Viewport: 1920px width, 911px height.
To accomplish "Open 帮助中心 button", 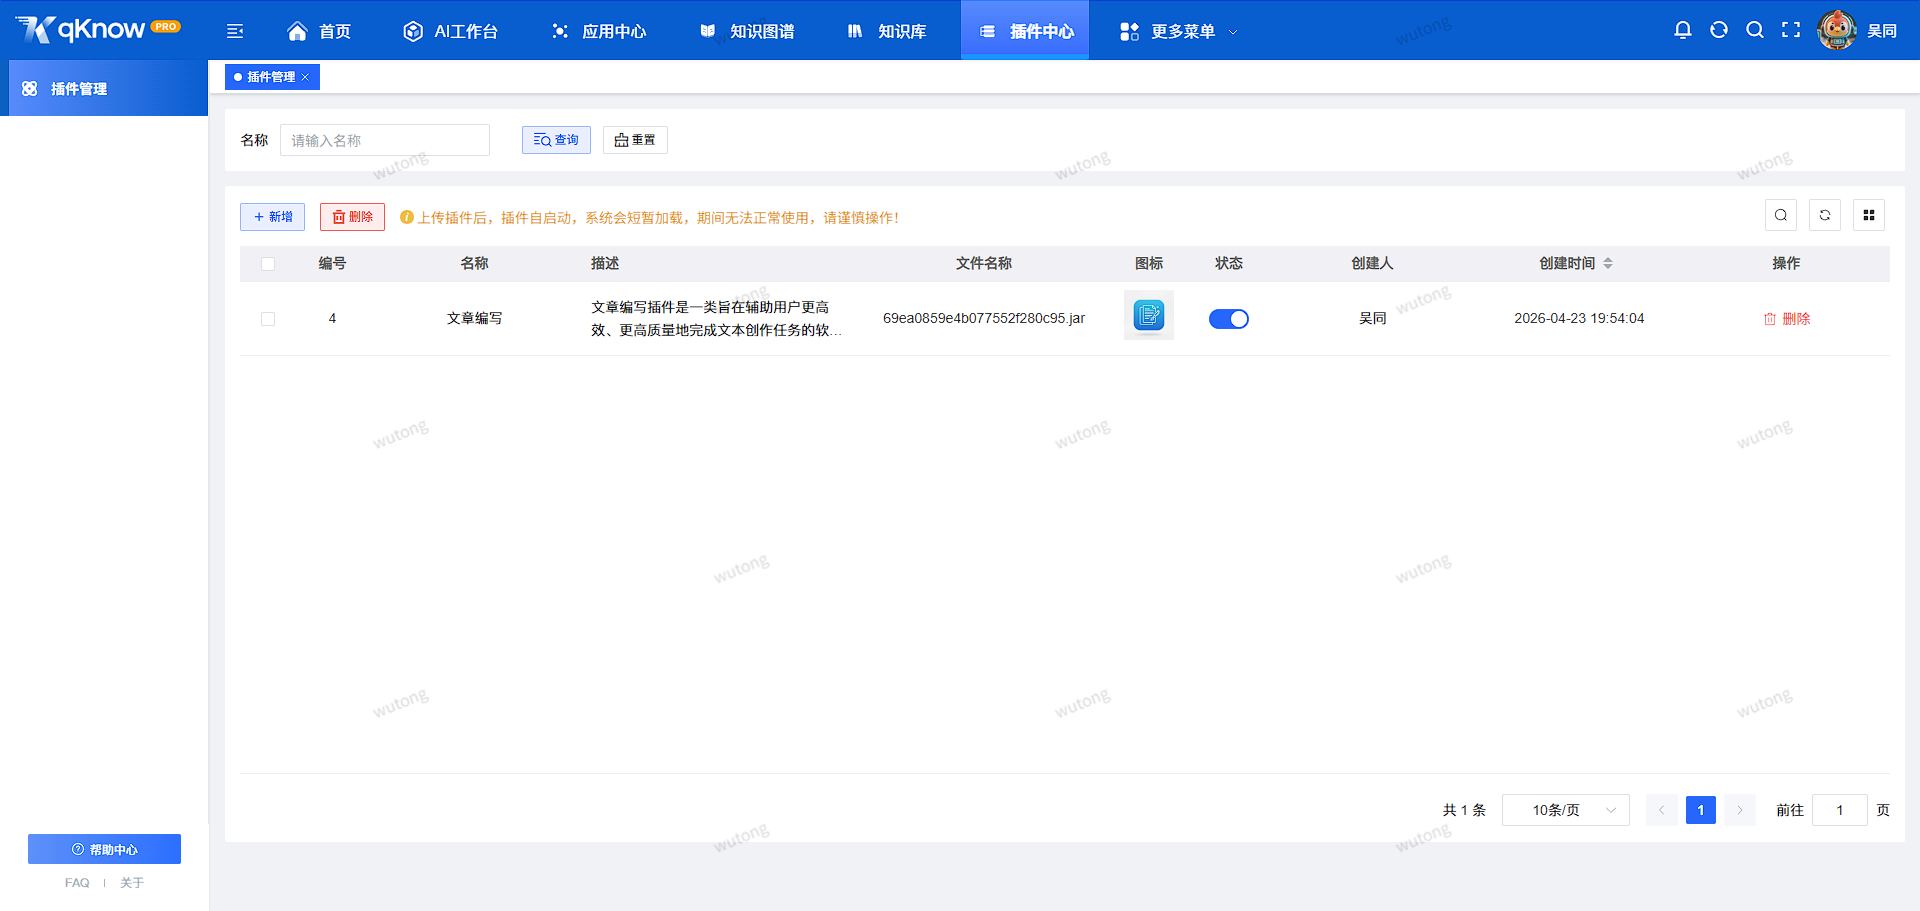I will click(x=104, y=849).
